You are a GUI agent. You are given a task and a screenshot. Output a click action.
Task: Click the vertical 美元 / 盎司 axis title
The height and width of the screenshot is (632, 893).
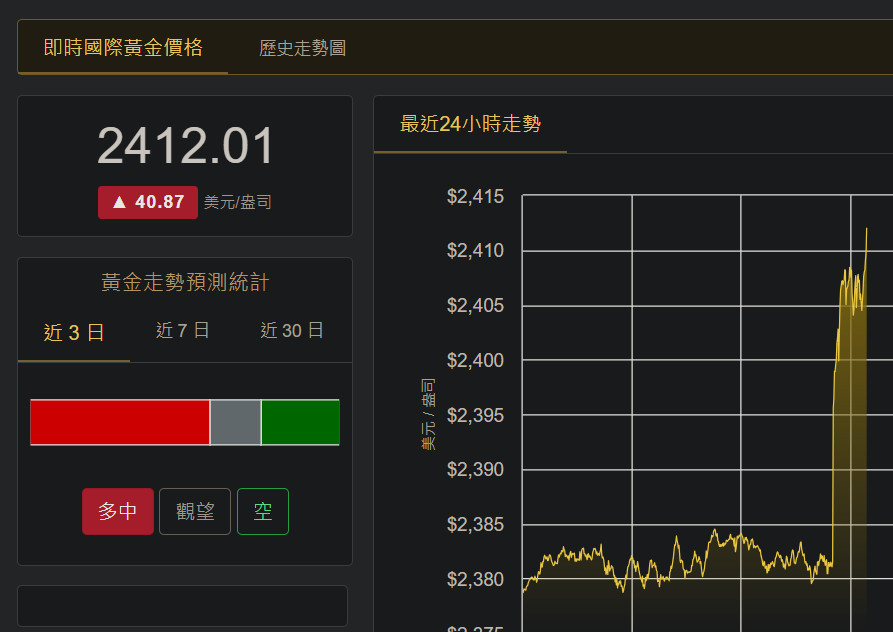[428, 414]
